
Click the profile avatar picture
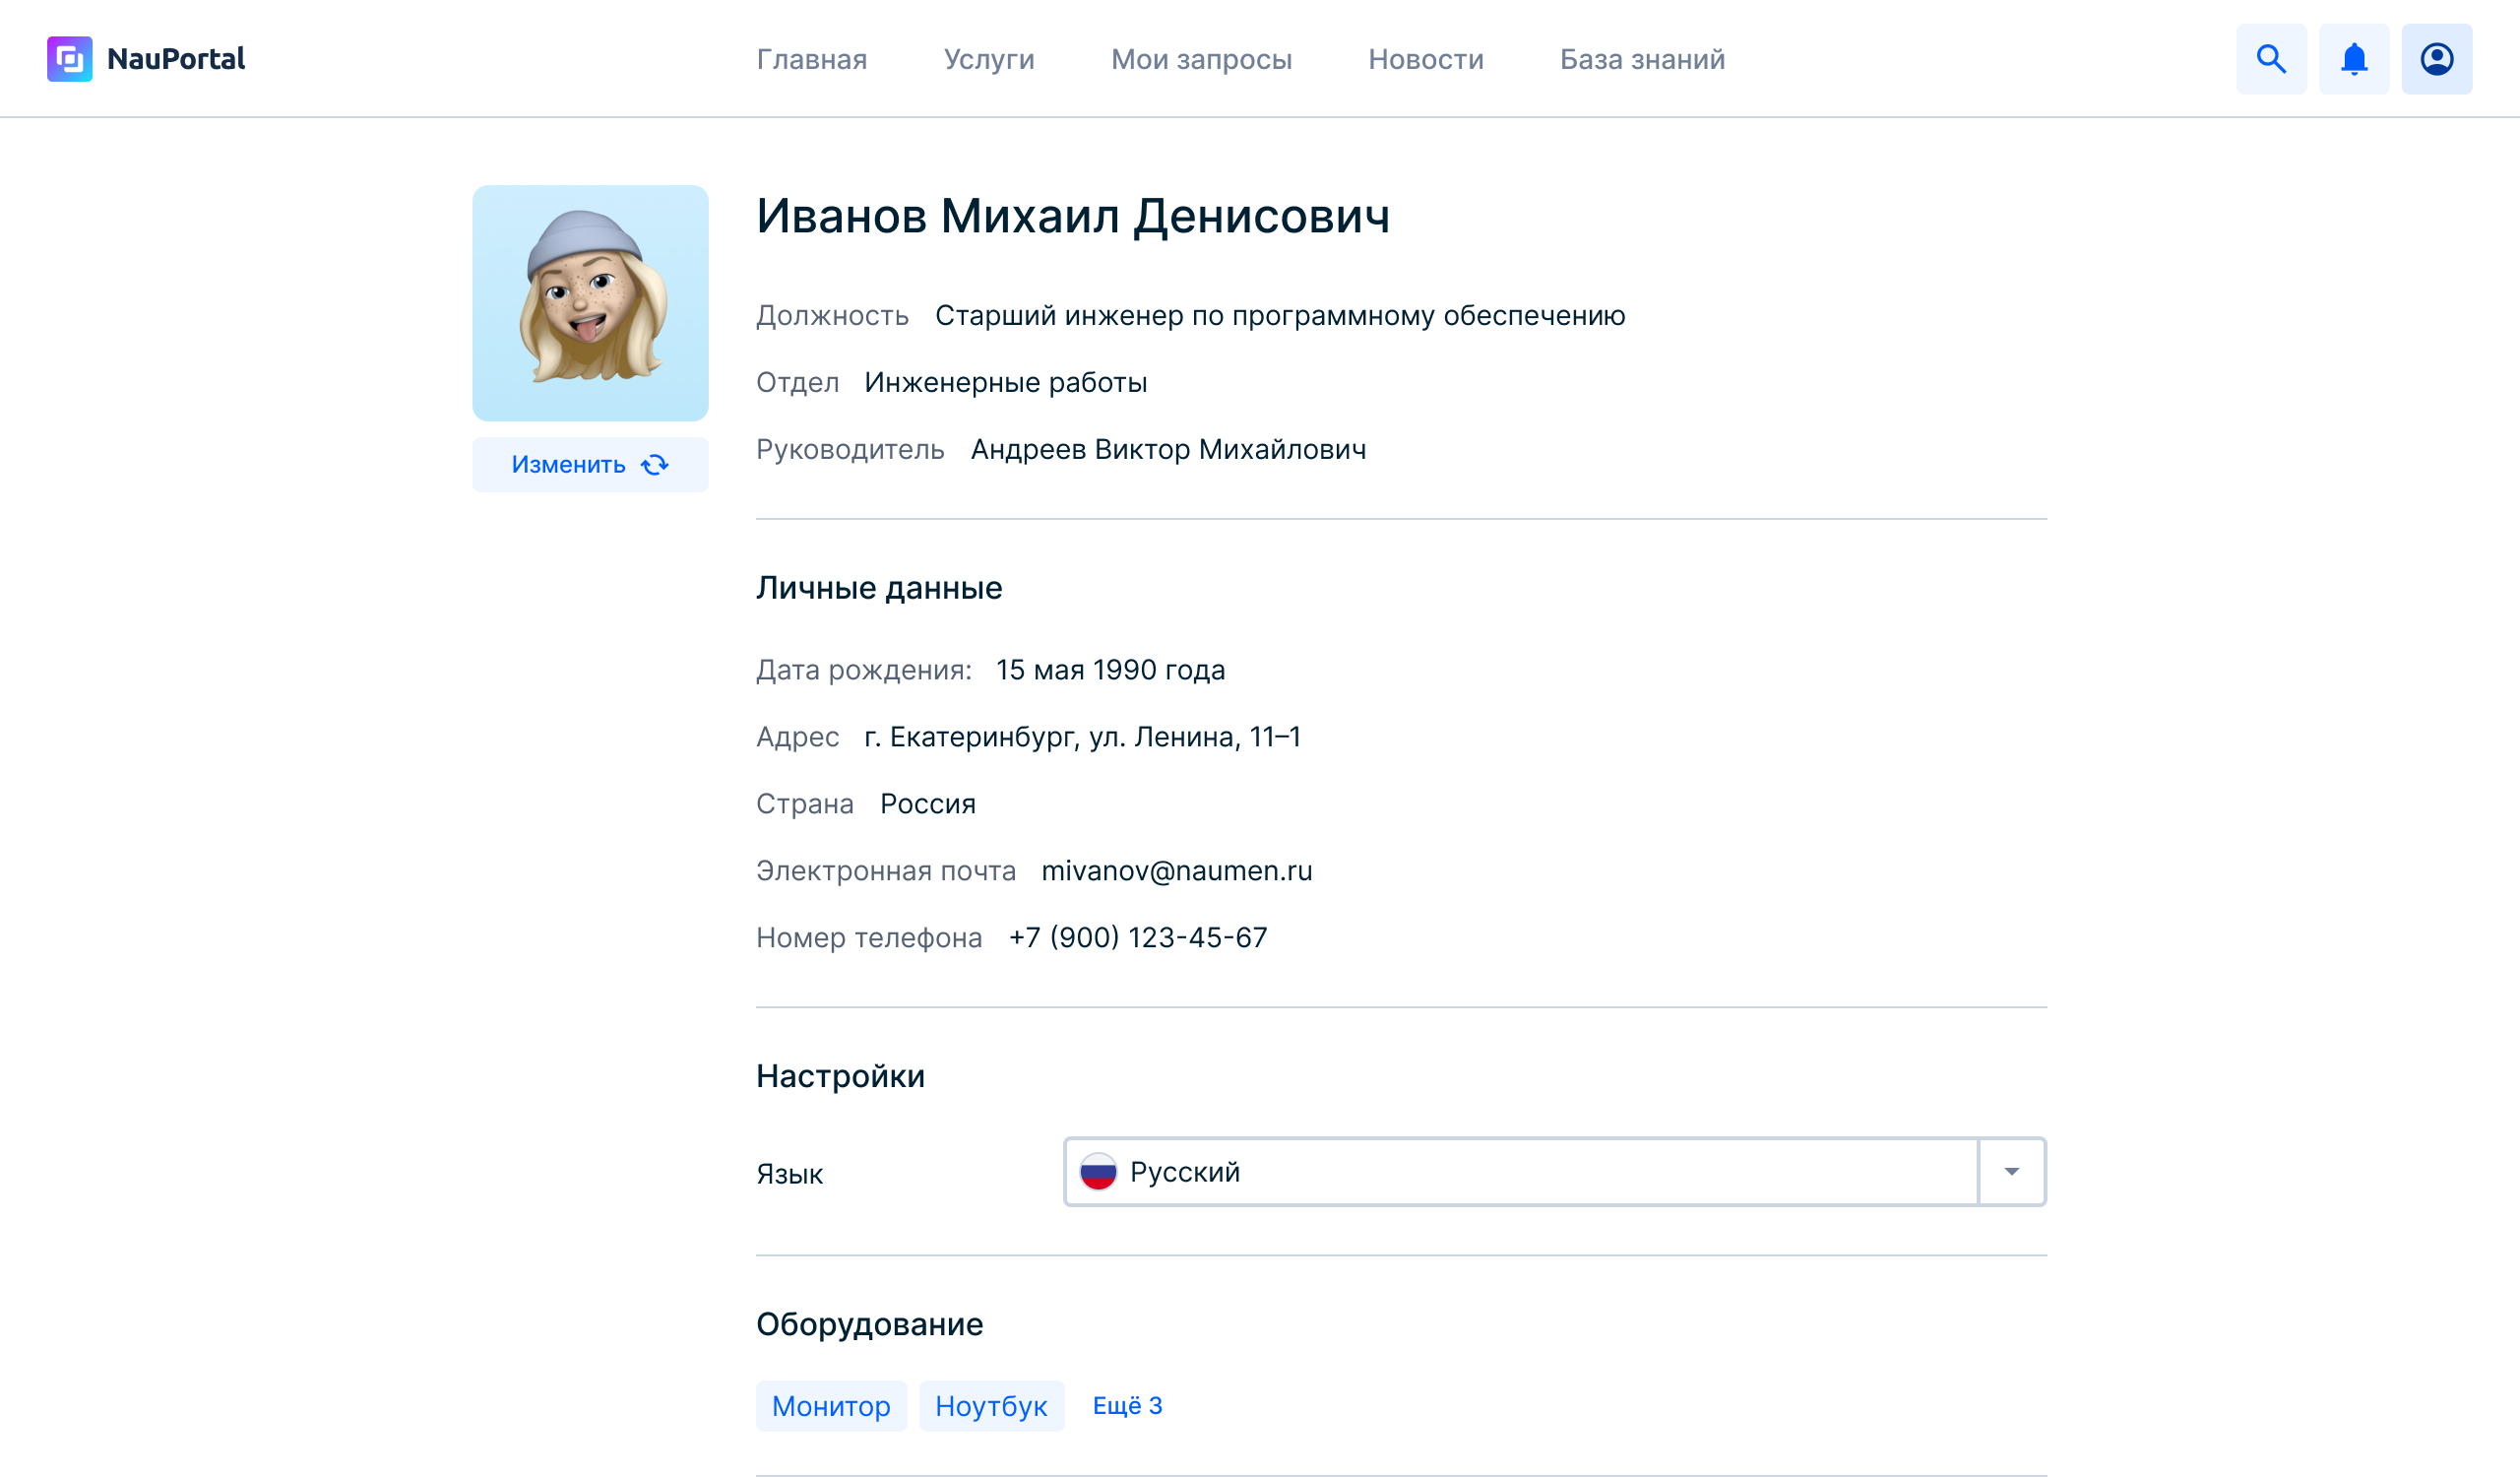pos(590,303)
